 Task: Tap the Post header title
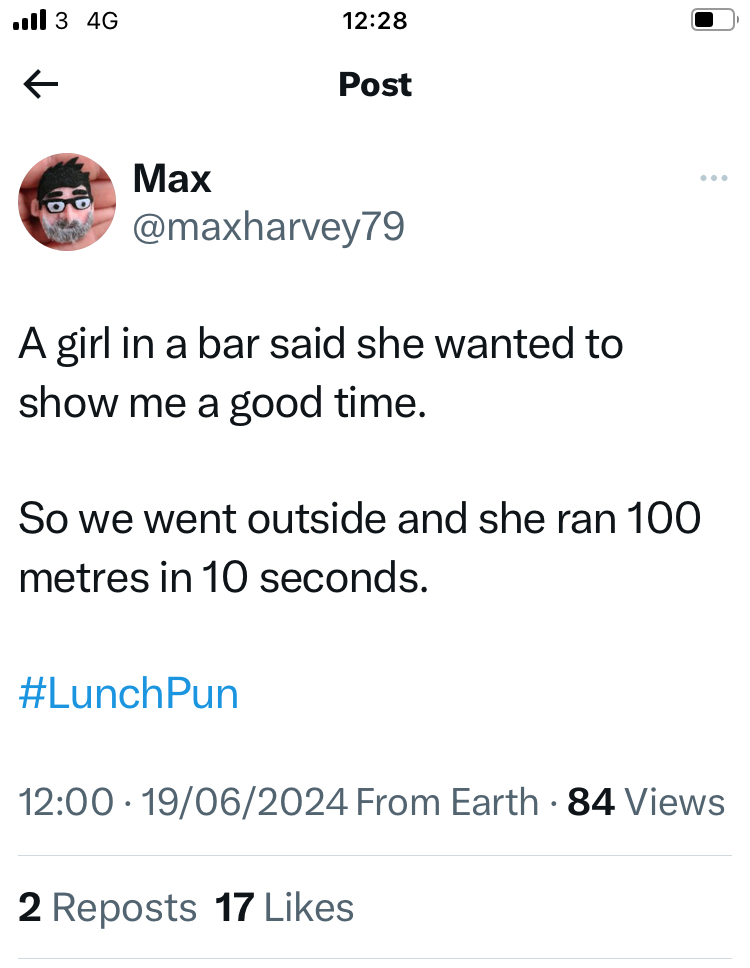pos(375,85)
